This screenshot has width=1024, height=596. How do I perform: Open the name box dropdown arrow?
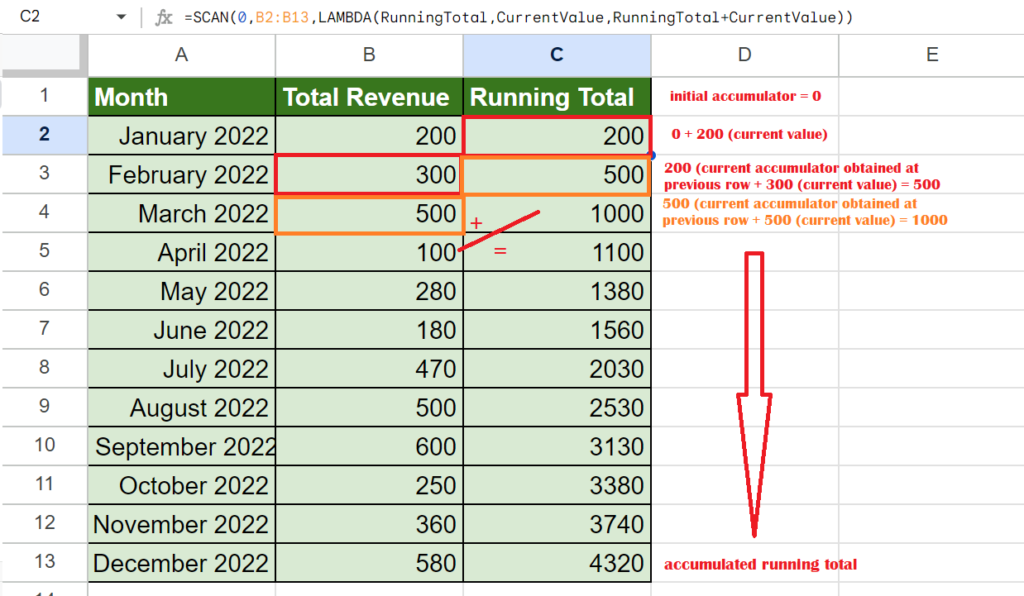pyautogui.click(x=121, y=18)
